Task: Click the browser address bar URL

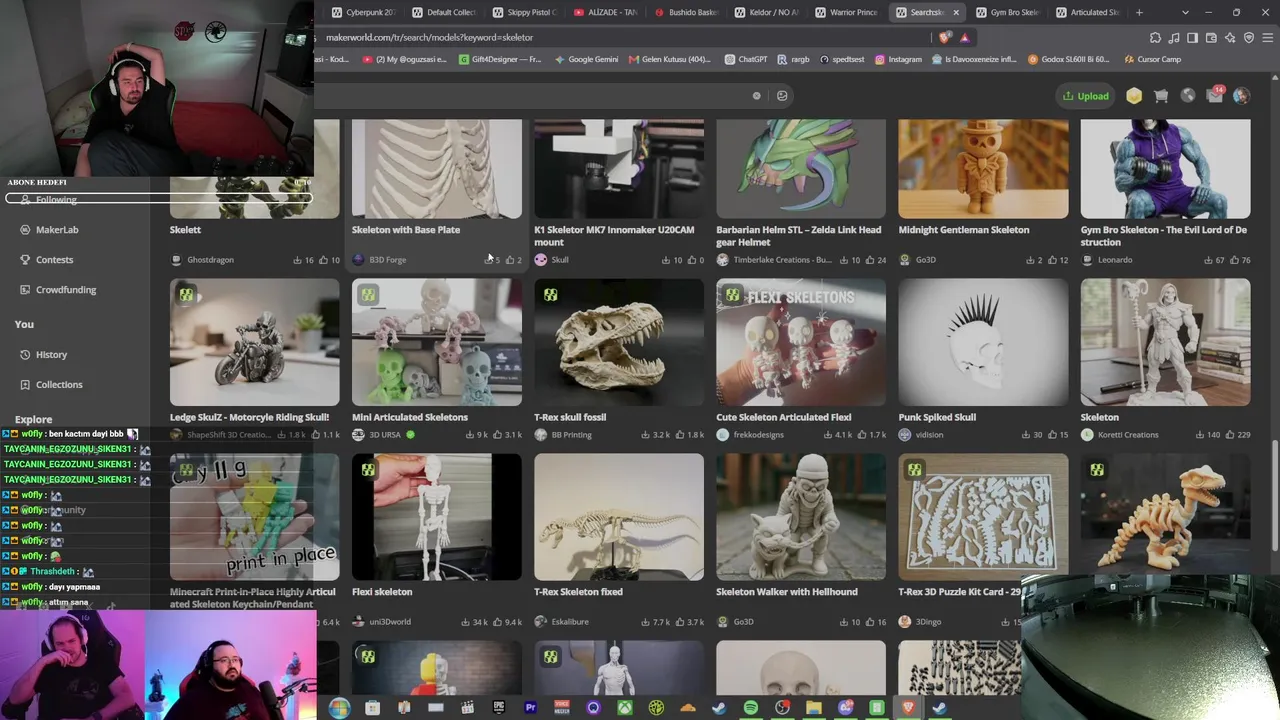Action: click(429, 38)
